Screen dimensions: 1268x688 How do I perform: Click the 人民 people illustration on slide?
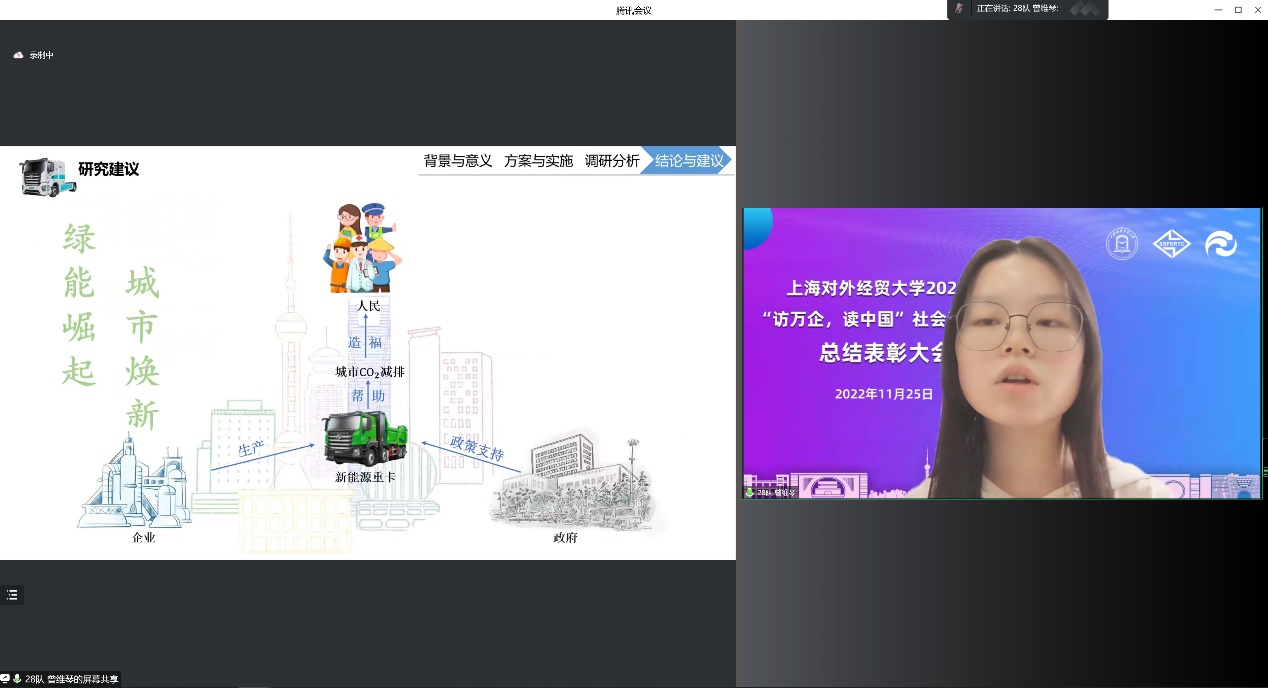364,249
